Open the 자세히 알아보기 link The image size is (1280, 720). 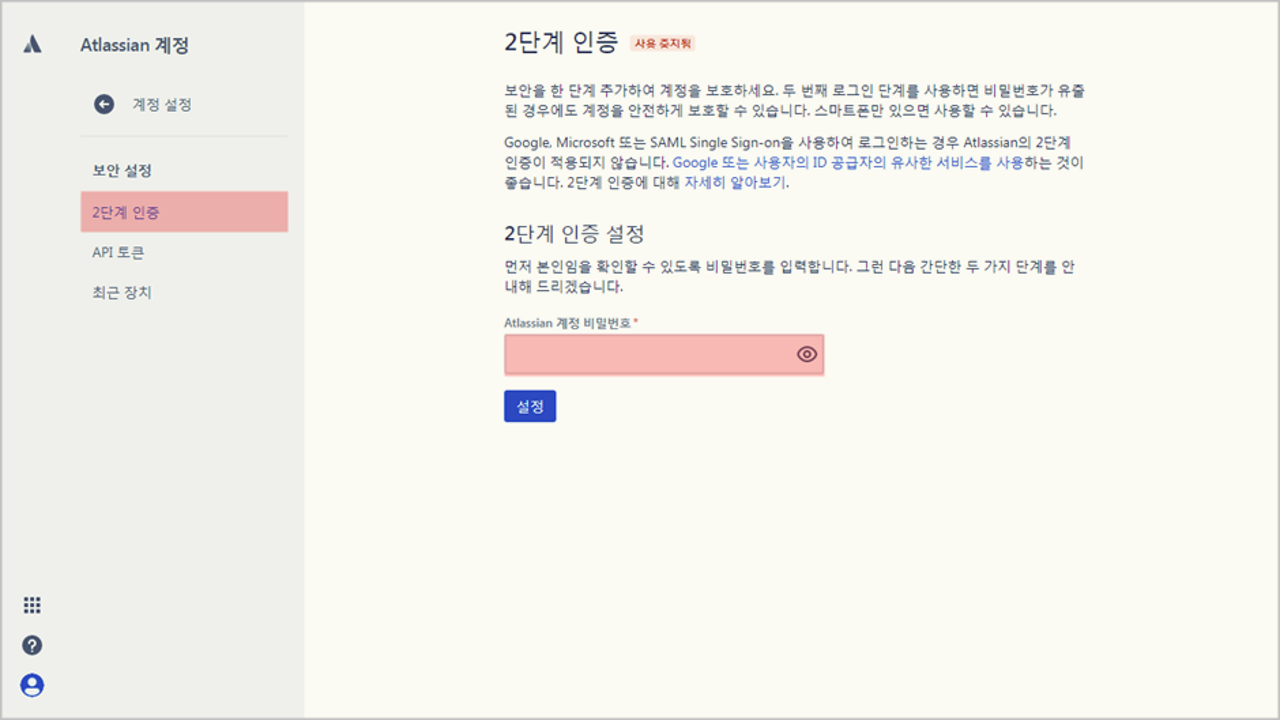click(x=735, y=183)
